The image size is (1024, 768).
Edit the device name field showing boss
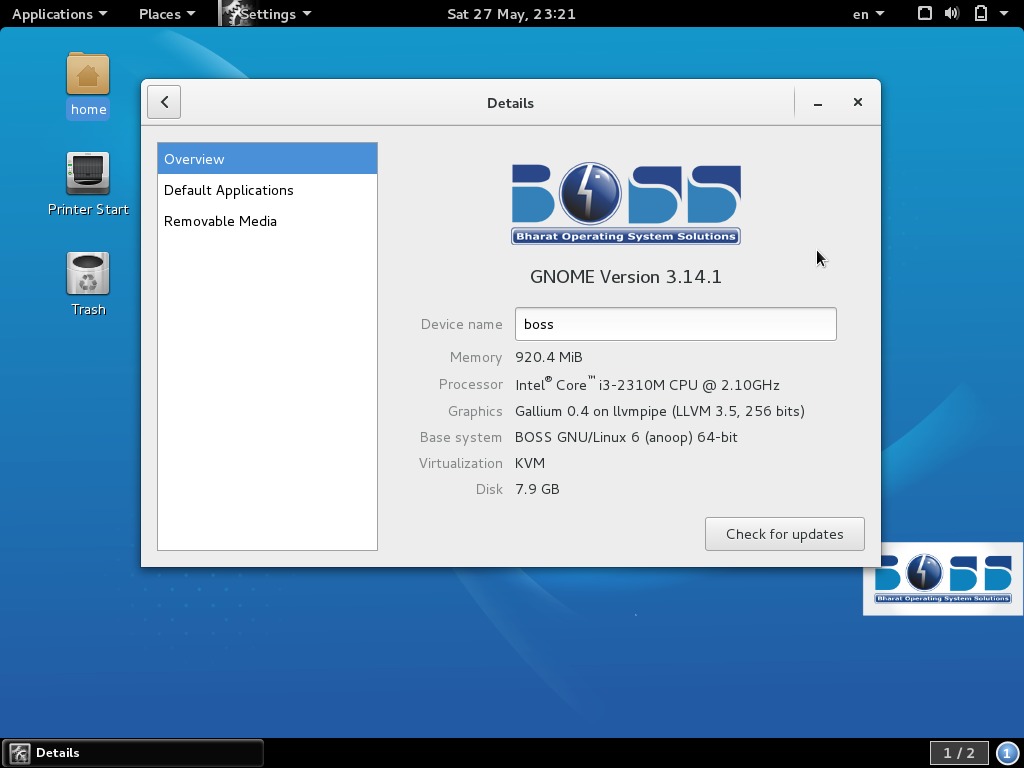coord(675,323)
